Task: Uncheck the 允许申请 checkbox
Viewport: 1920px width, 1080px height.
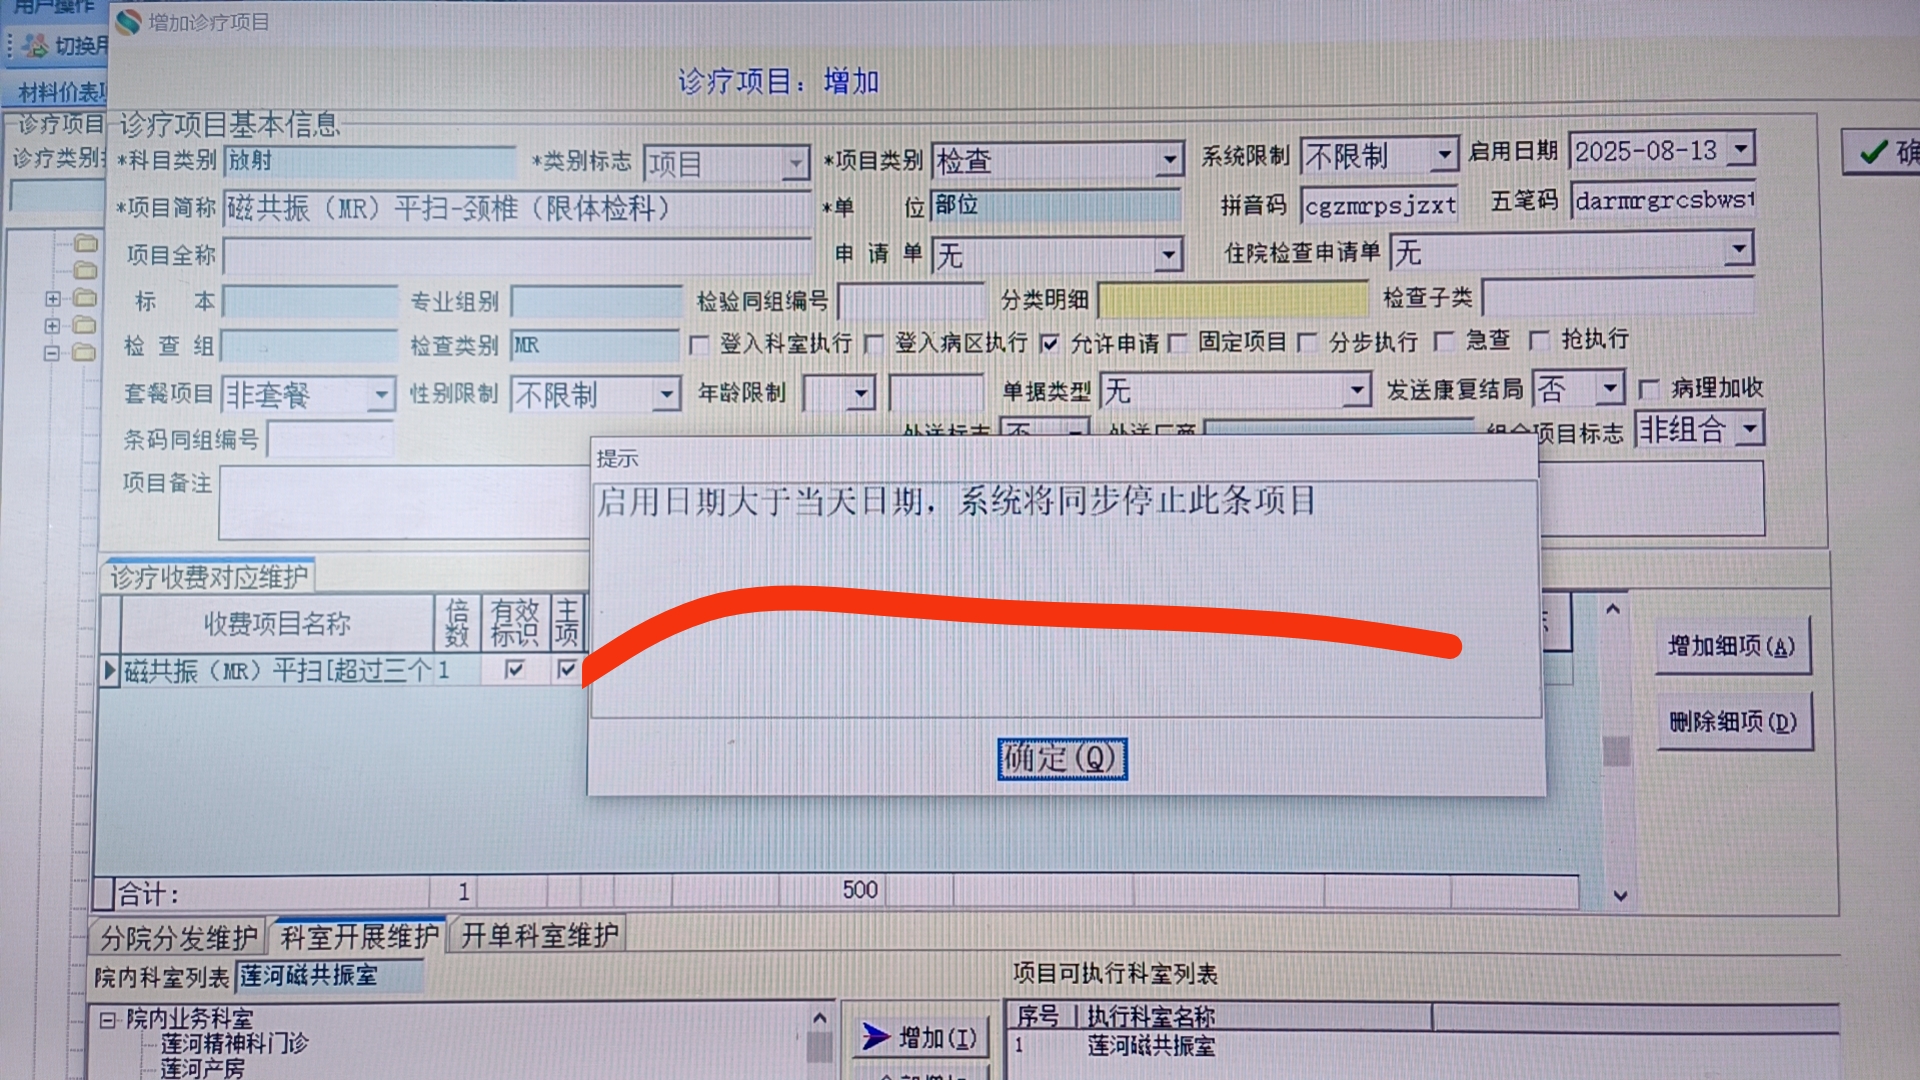Action: pyautogui.click(x=1049, y=344)
